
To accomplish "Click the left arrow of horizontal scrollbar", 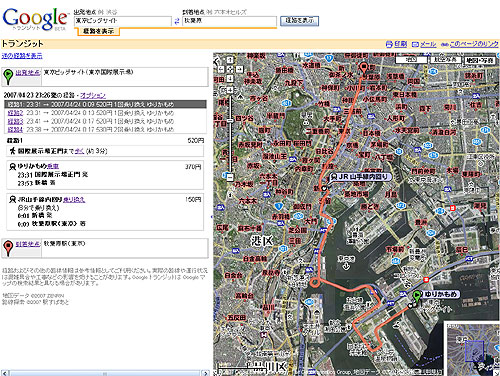I will point(4,373).
